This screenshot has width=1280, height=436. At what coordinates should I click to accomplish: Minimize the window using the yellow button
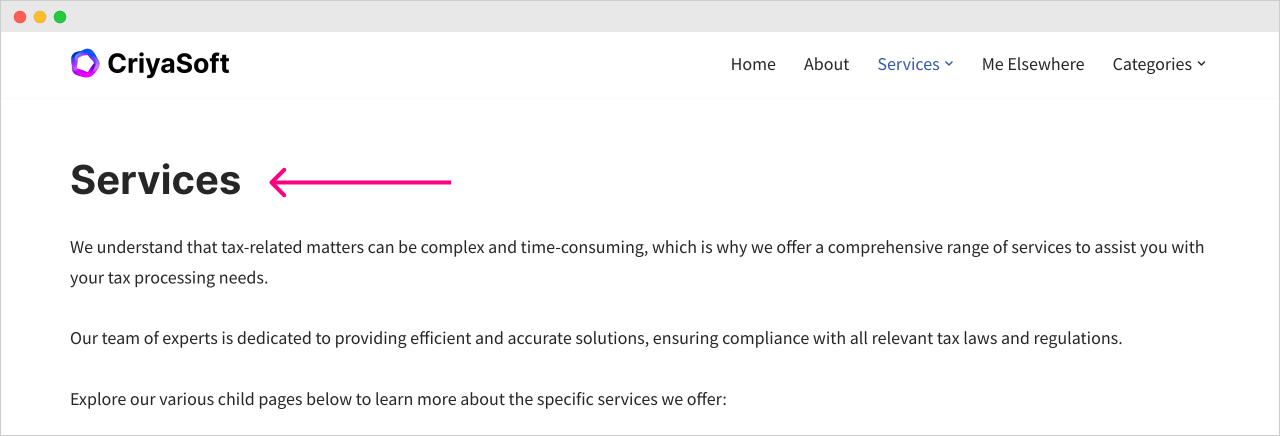tap(40, 17)
